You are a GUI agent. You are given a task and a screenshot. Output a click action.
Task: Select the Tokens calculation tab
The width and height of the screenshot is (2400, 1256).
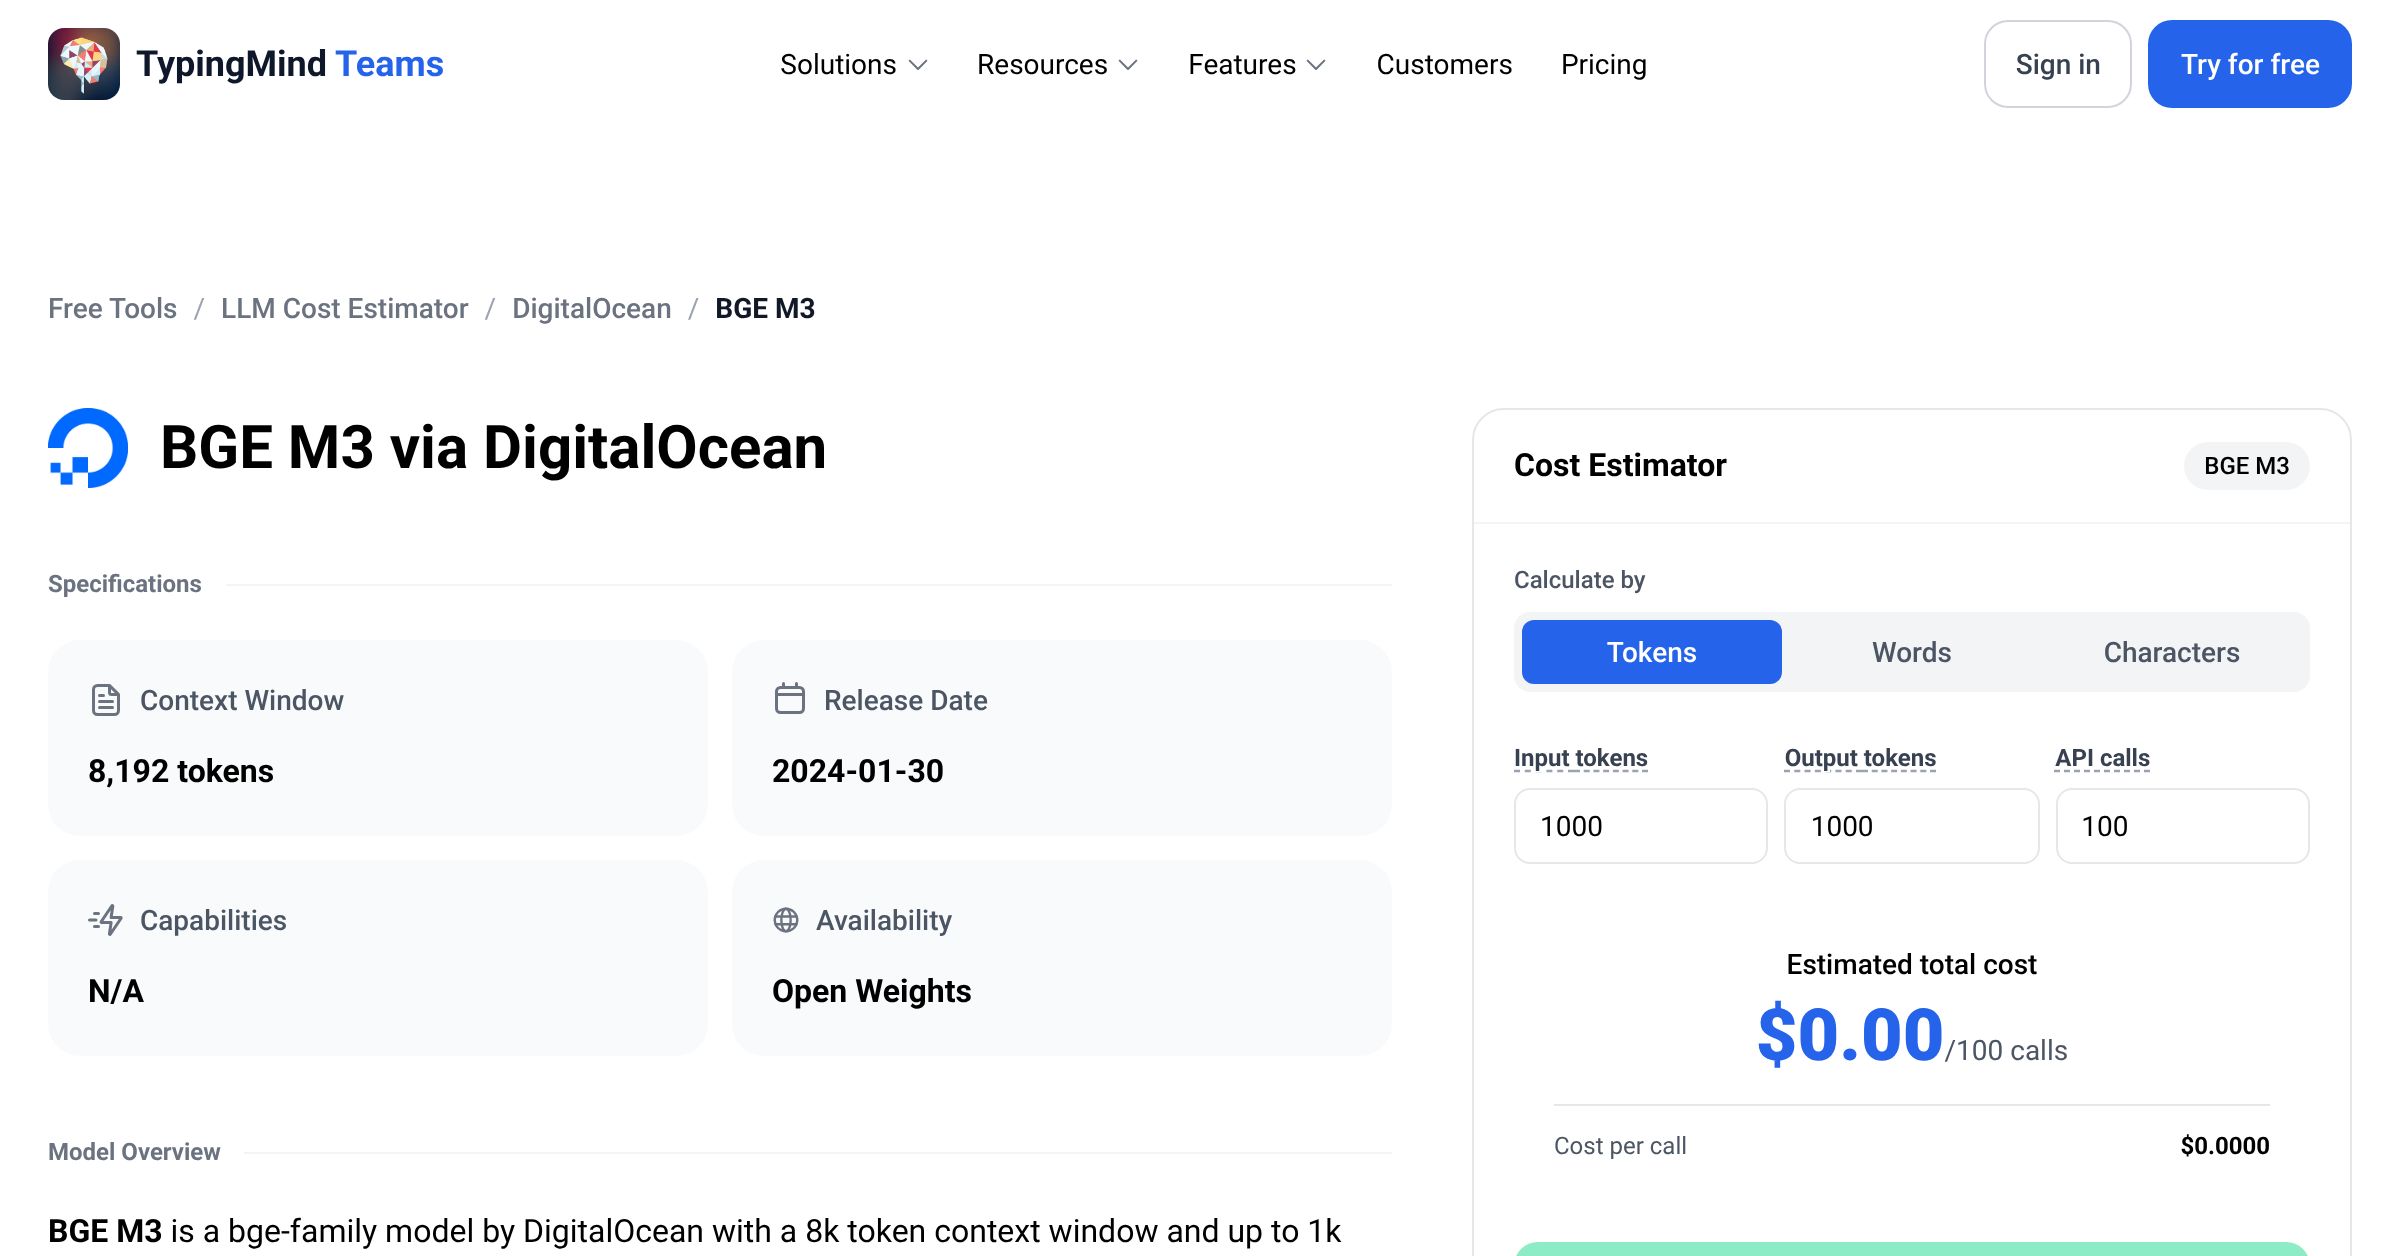1652,652
